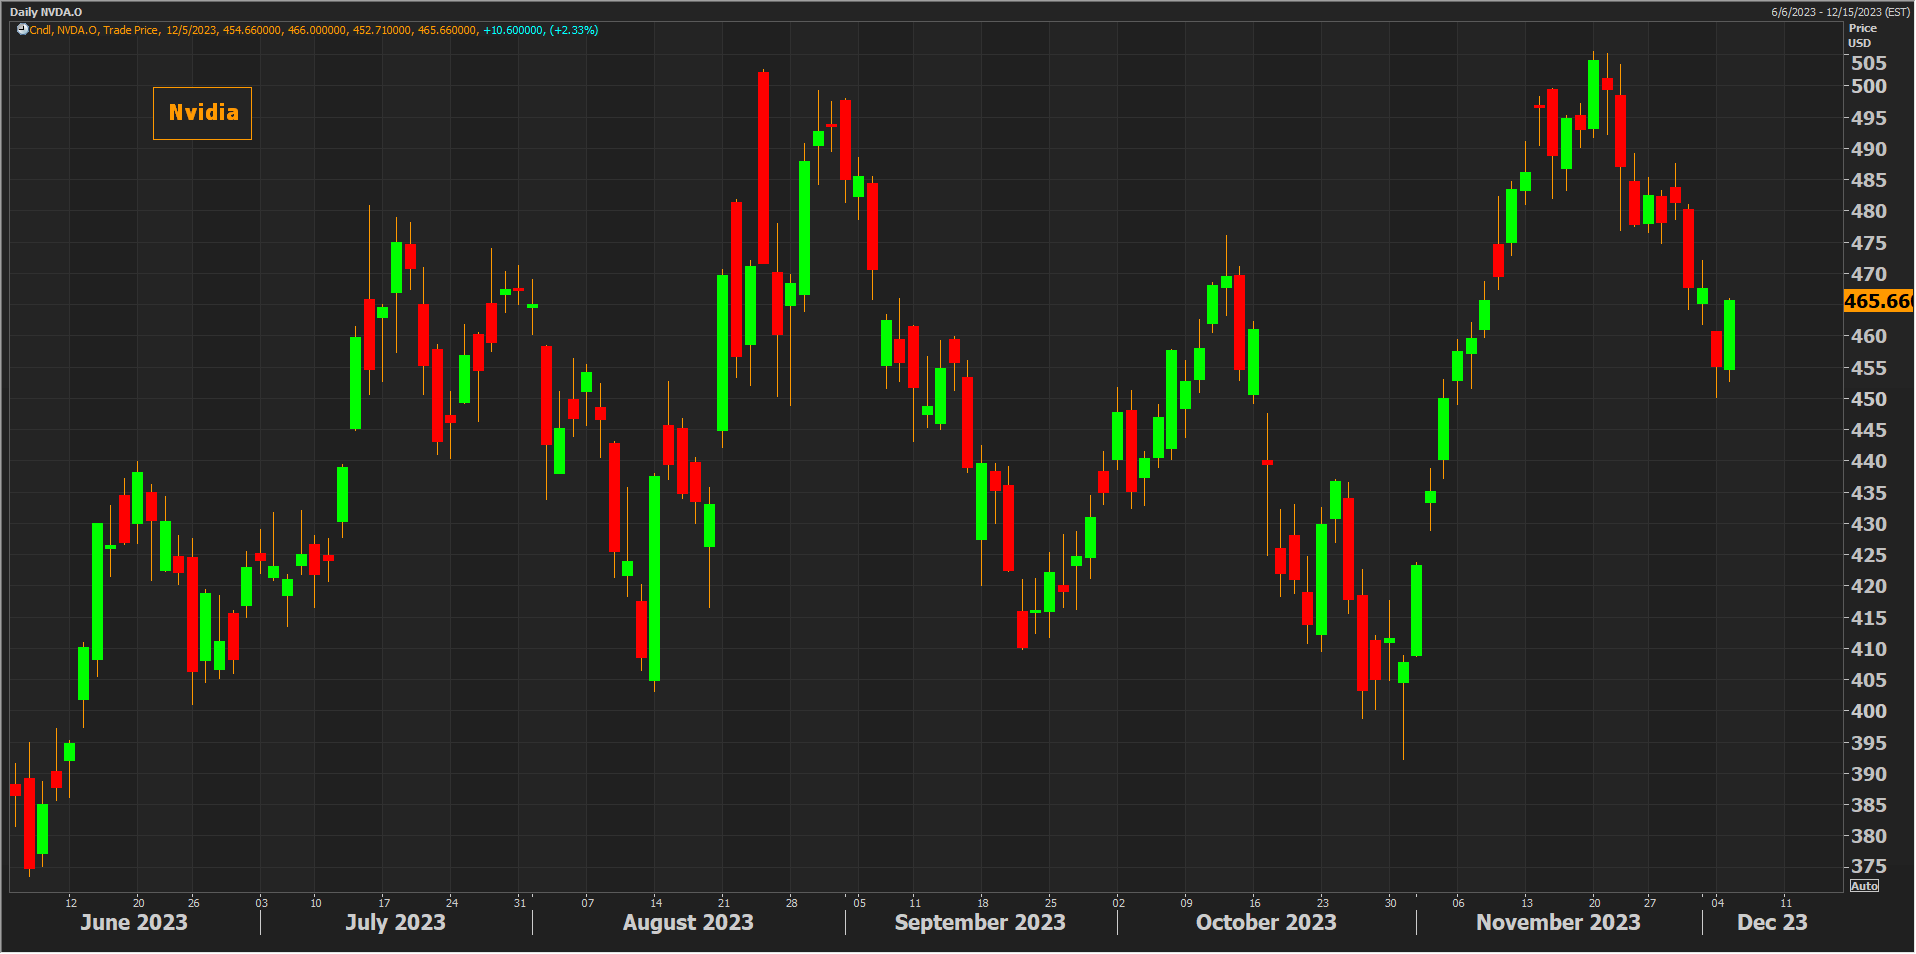
Task: Click the 500 mark on price axis
Action: (1868, 87)
